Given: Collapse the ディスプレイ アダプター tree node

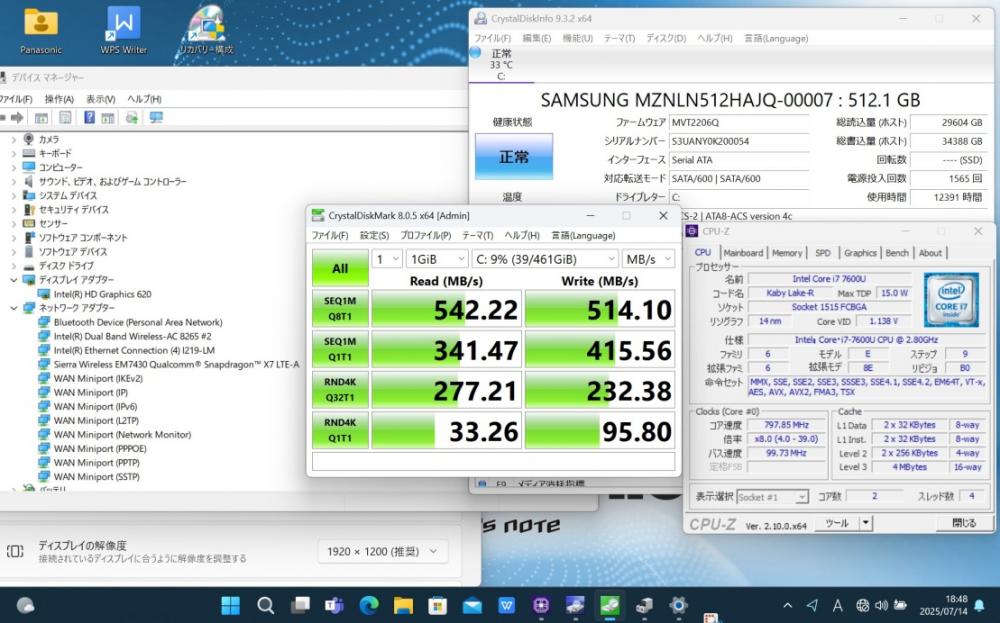Looking at the screenshot, I should coord(13,280).
